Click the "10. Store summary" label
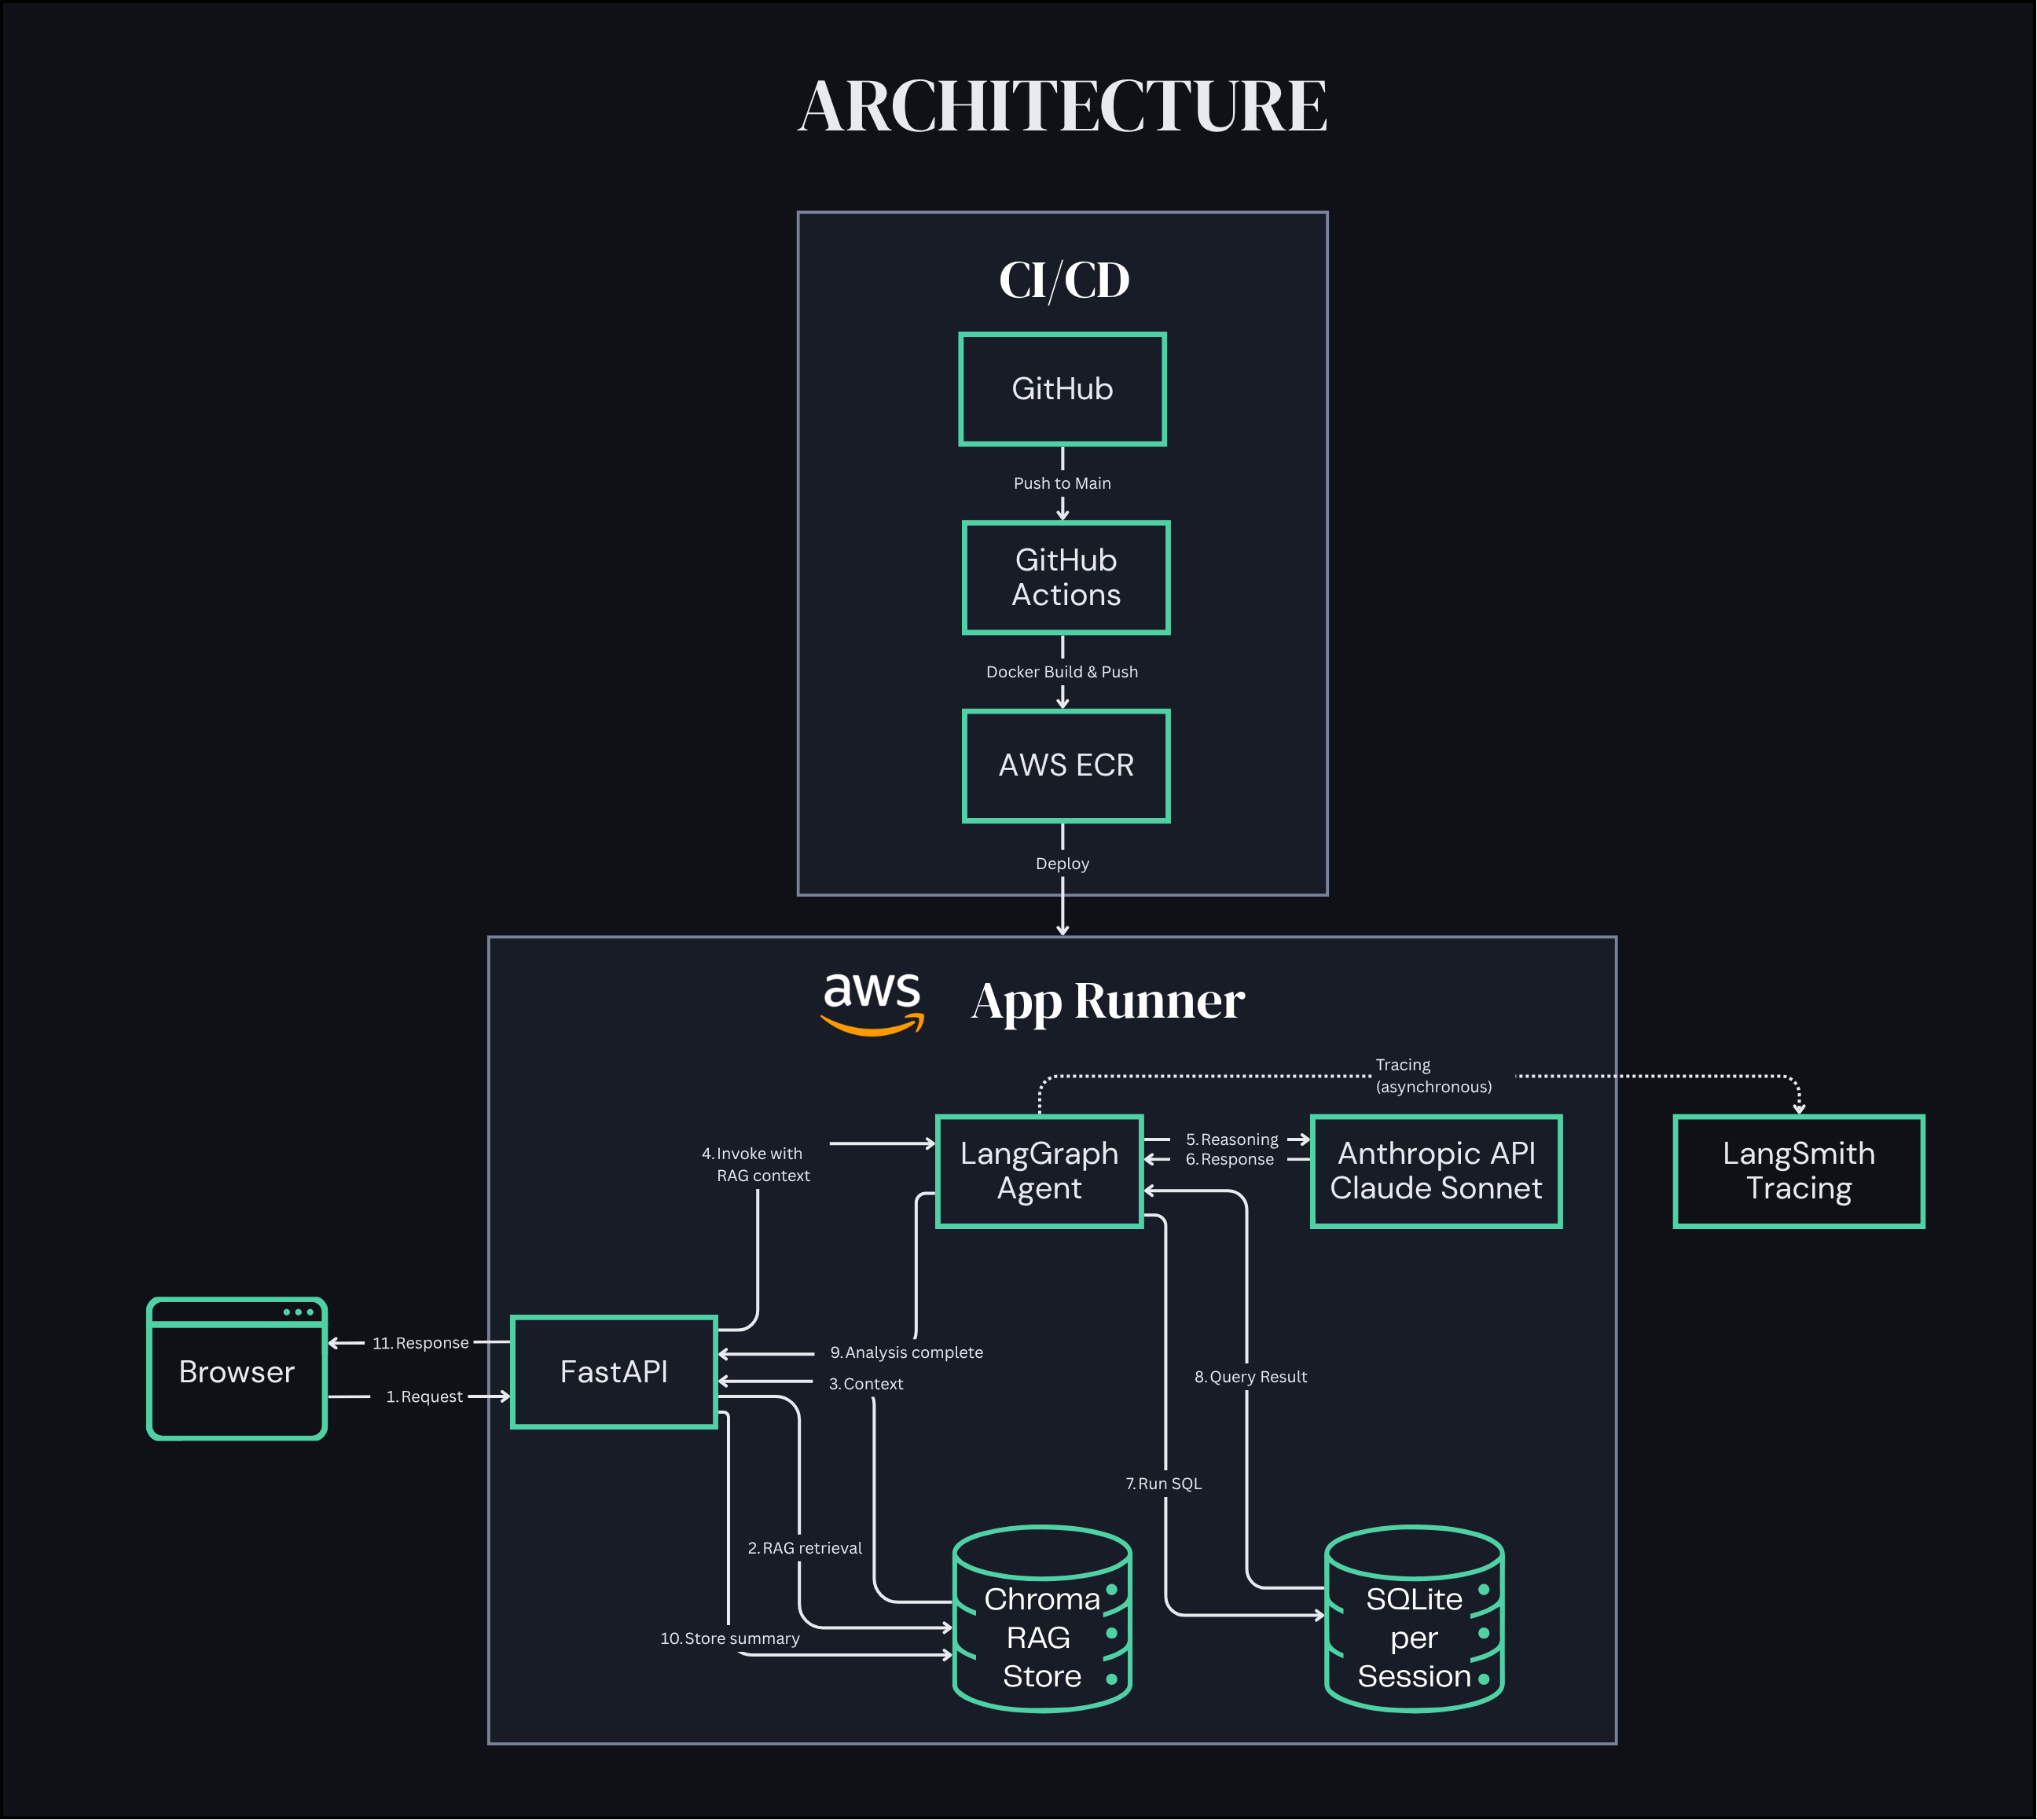 [730, 1638]
